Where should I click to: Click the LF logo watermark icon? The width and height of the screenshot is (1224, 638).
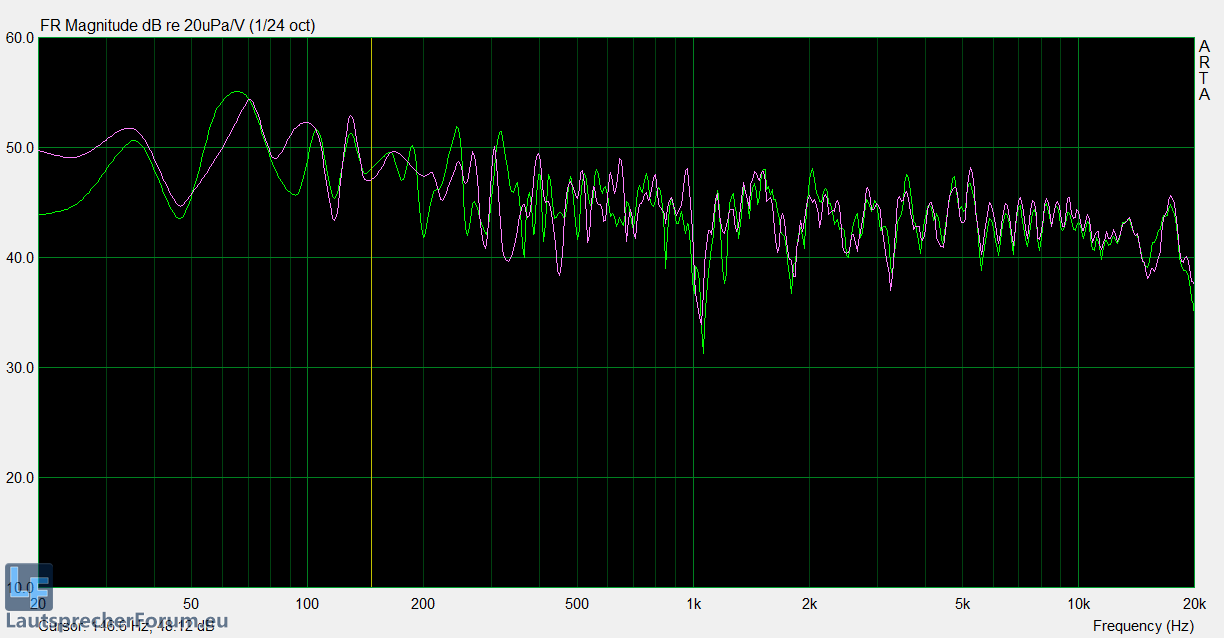[28, 587]
